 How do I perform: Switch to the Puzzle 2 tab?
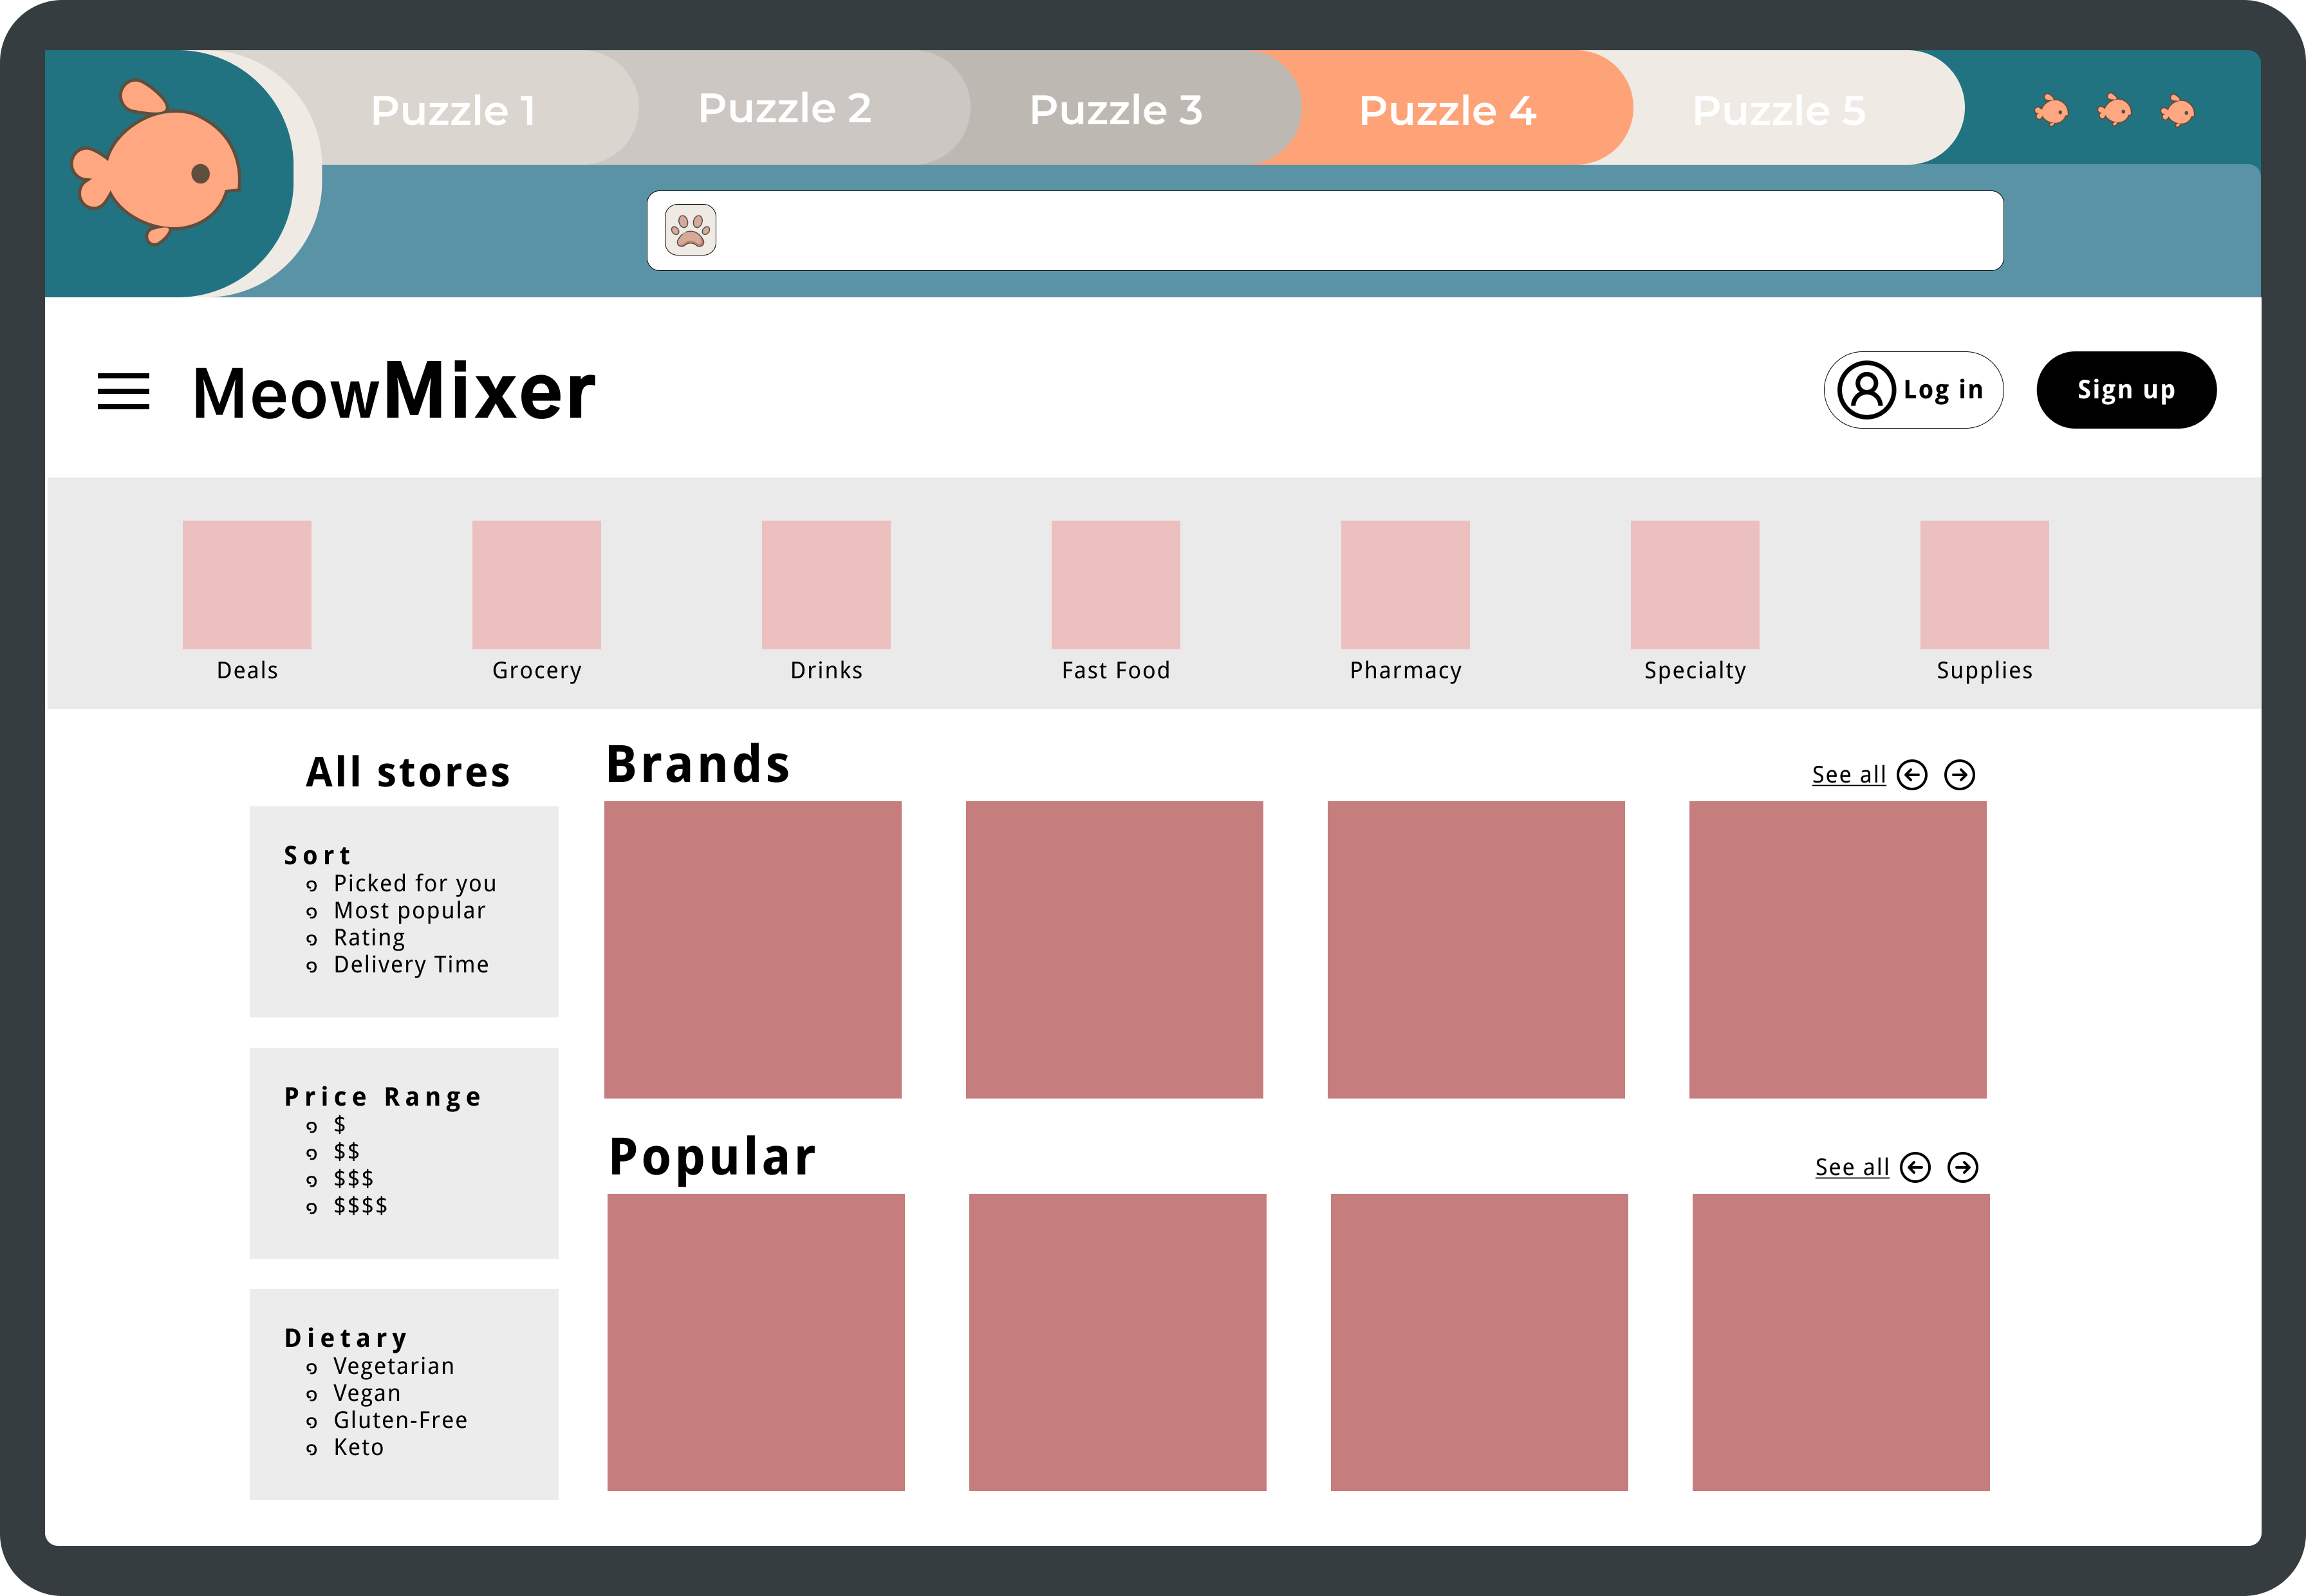click(784, 108)
